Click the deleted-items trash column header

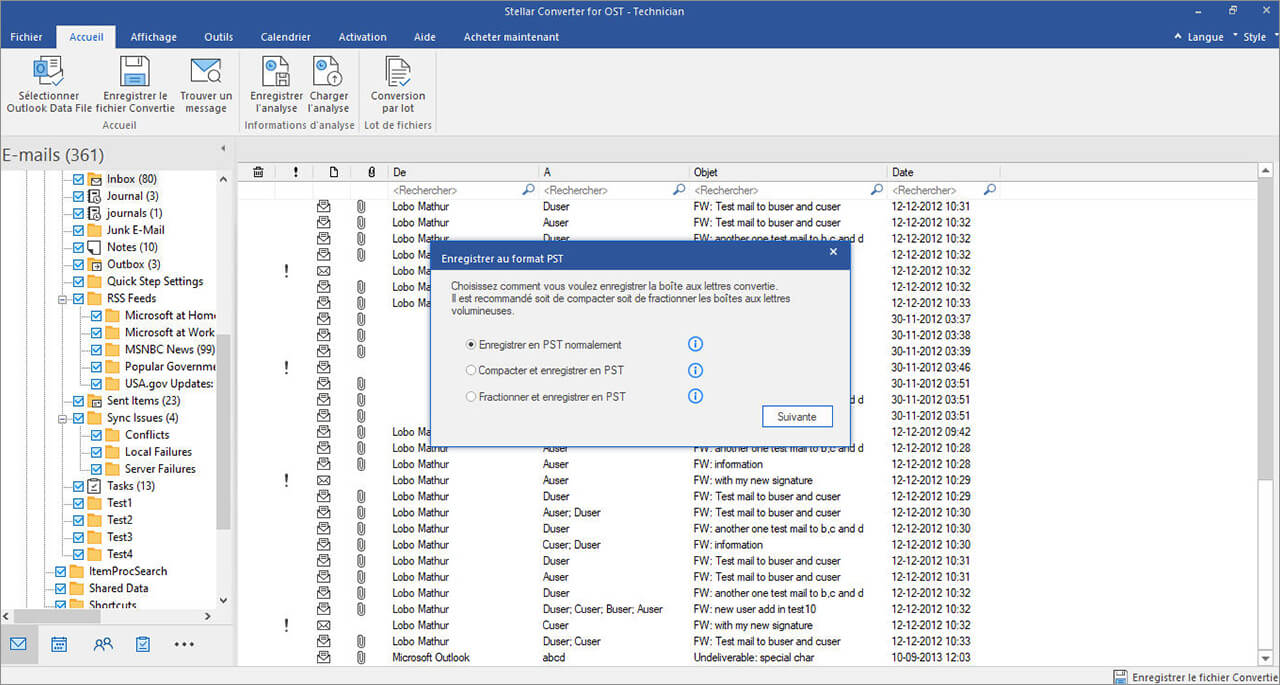point(258,172)
